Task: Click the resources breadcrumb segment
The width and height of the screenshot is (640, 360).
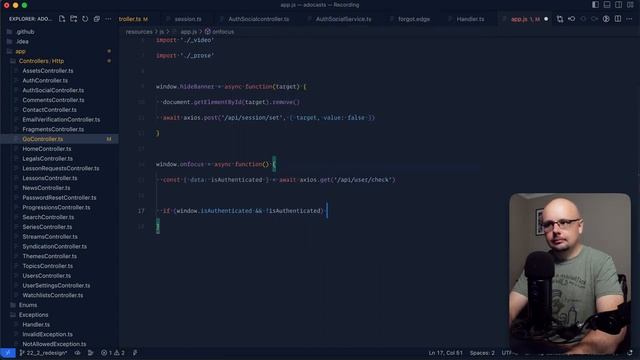Action: [139, 31]
